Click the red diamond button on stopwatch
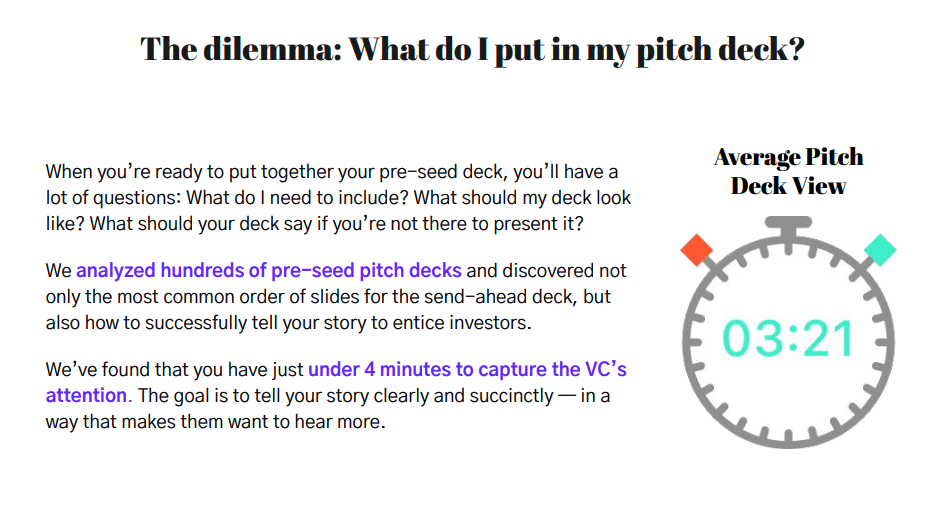The width and height of the screenshot is (948, 527). pos(696,250)
